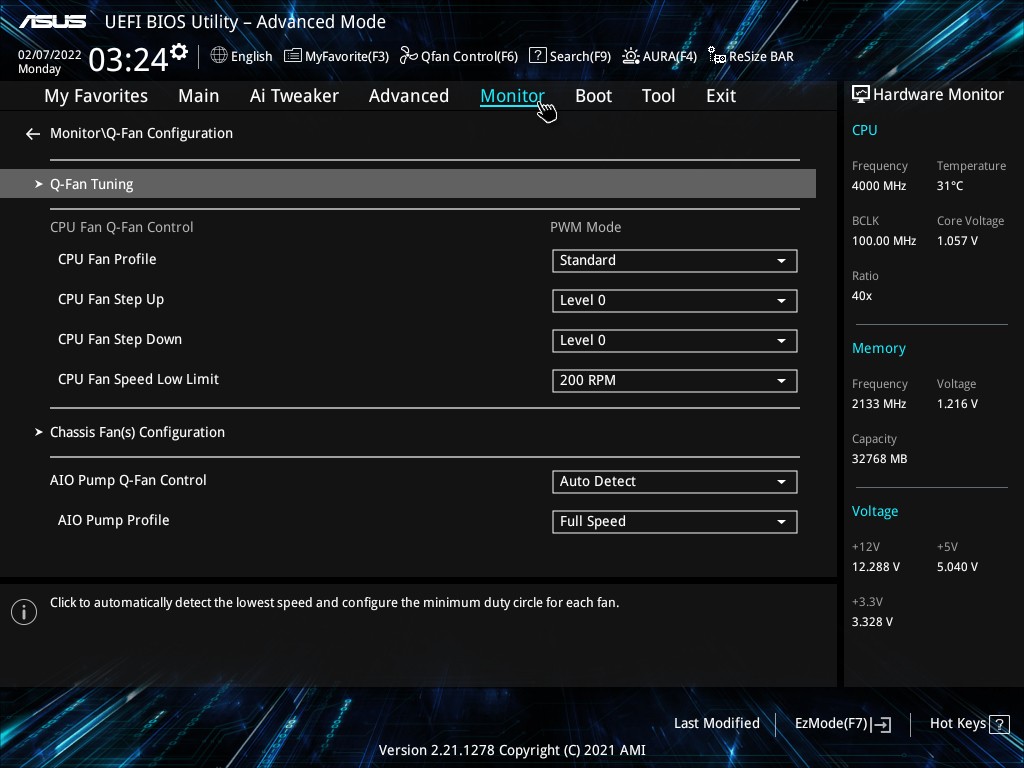Viewport: 1024px width, 768px height.
Task: Open the CPU Fan Step Up dropdown
Action: tap(674, 300)
